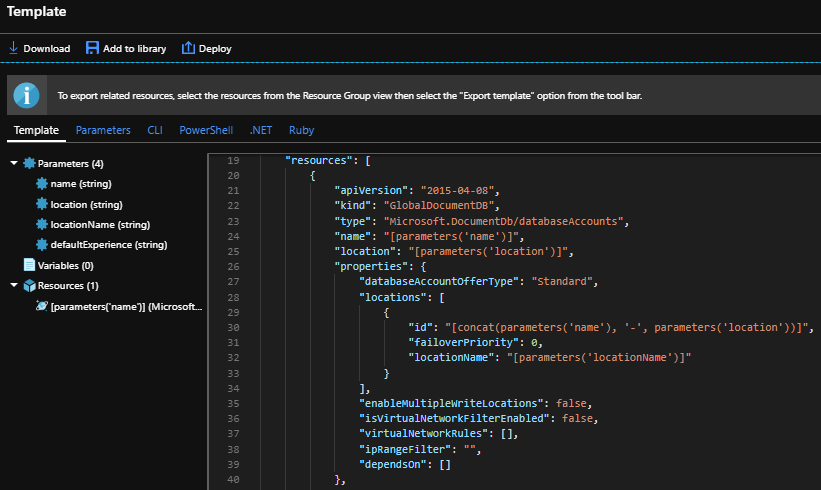Click the Add to library save icon
Screen dimensions: 821x490
pyautogui.click(x=92, y=48)
